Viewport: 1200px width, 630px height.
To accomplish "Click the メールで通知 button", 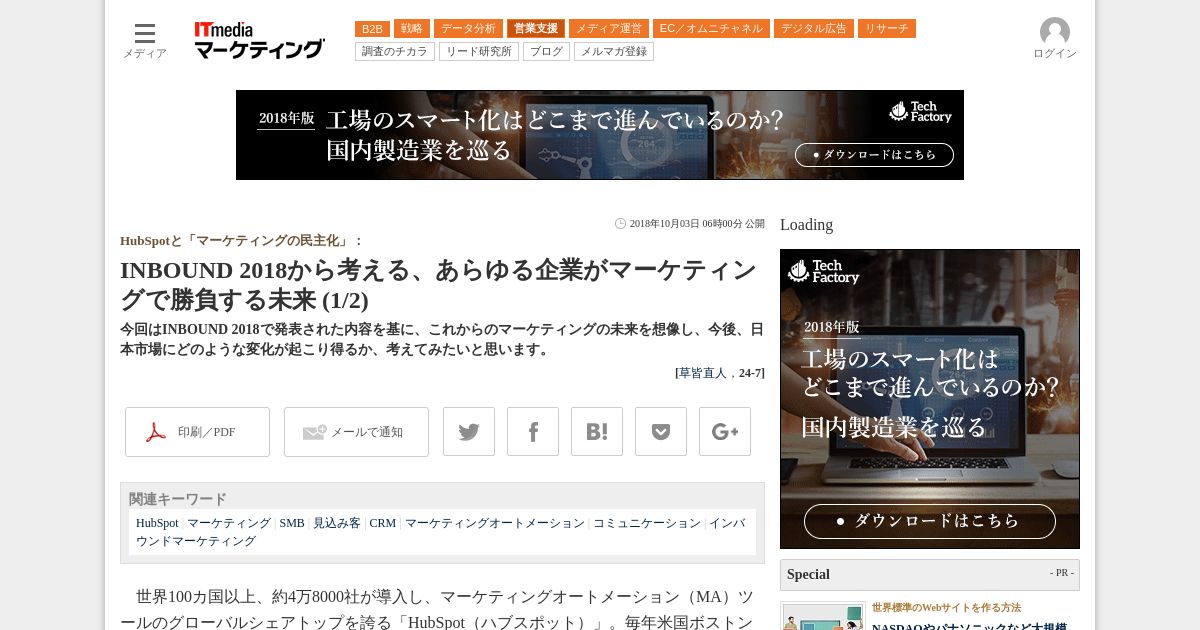I will pyautogui.click(x=356, y=432).
